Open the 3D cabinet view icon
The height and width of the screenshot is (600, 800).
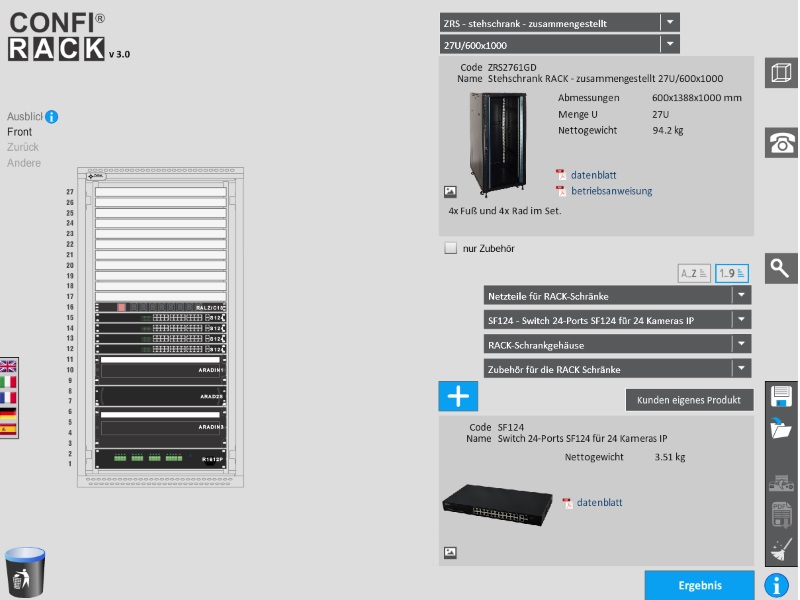781,73
